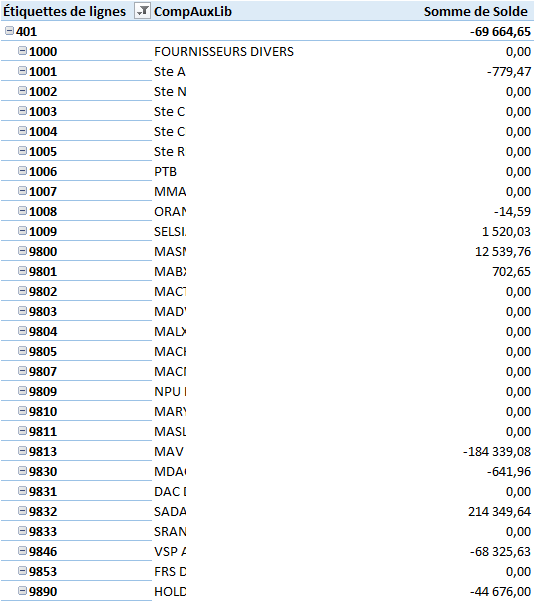534x601 pixels.
Task: Click the row label 9830
Action: coord(43,471)
